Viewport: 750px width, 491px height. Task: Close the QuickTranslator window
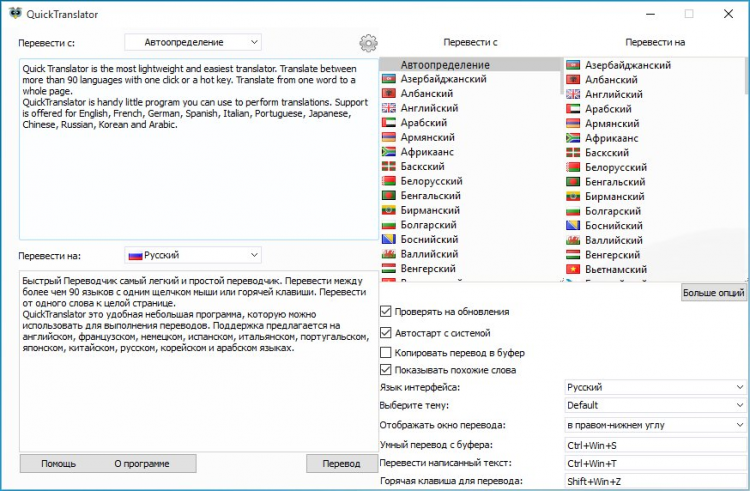click(x=728, y=14)
